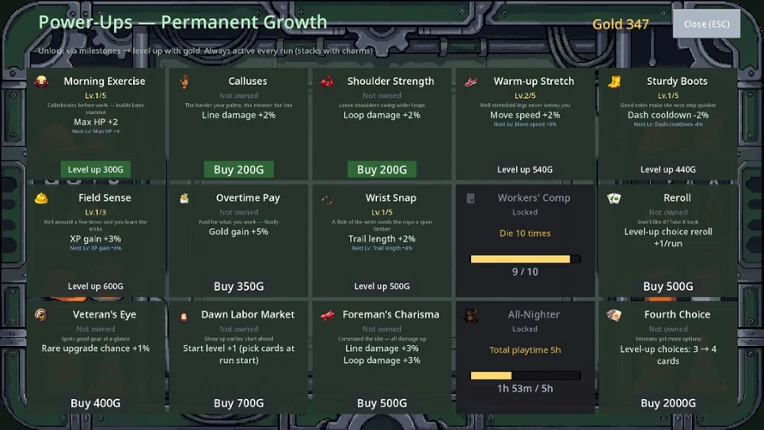The height and width of the screenshot is (430, 764).
Task: Select the Veteran's Eye icon
Action: [x=41, y=315]
